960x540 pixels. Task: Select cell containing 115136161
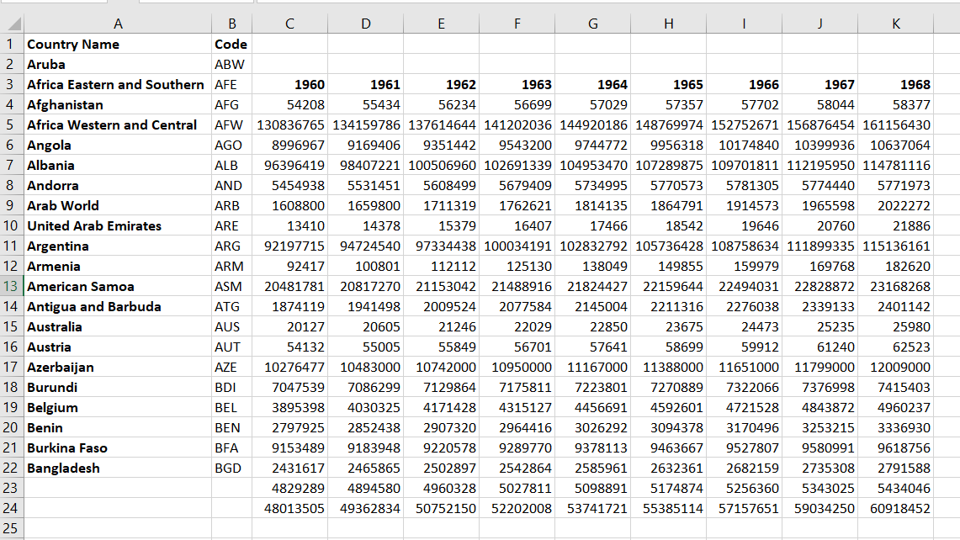(x=896, y=246)
